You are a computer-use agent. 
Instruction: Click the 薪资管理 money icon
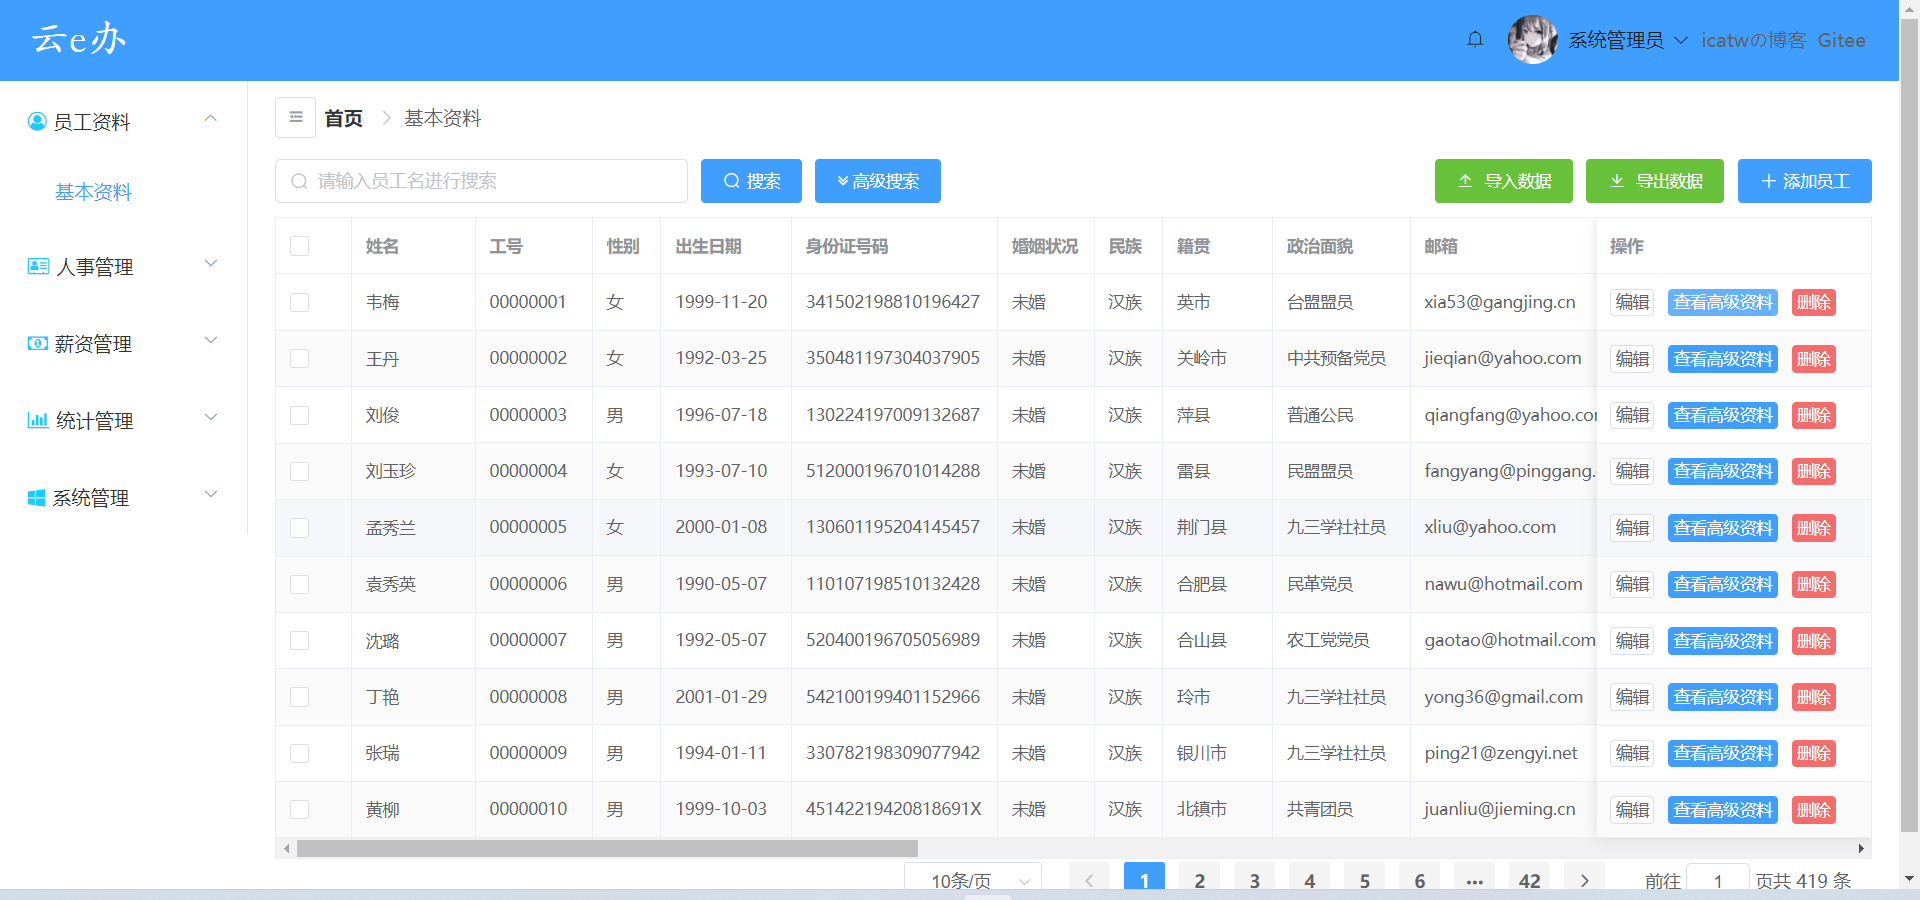coord(37,343)
